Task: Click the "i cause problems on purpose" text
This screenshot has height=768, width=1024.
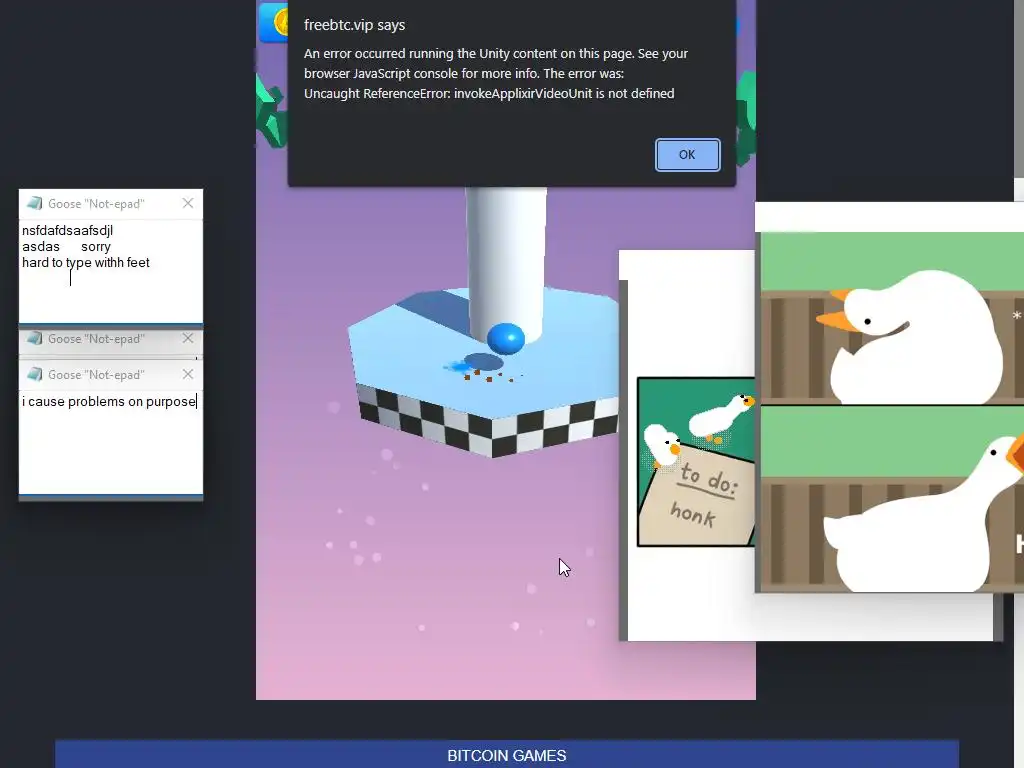Action: coord(109,402)
